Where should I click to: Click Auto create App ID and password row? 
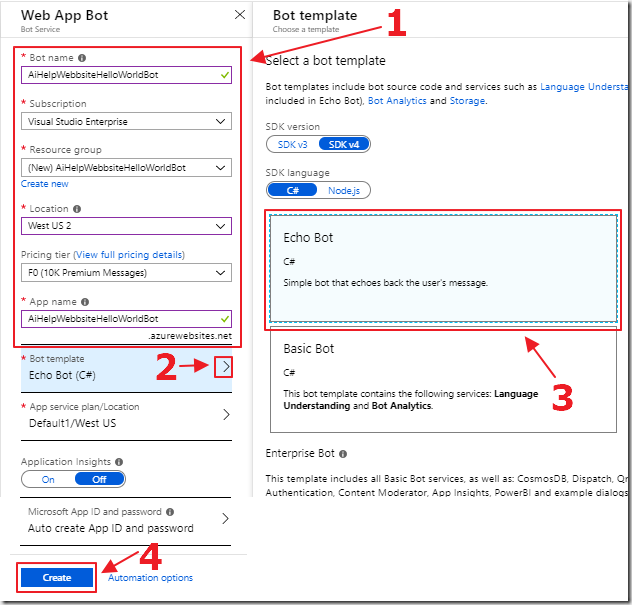click(x=125, y=521)
